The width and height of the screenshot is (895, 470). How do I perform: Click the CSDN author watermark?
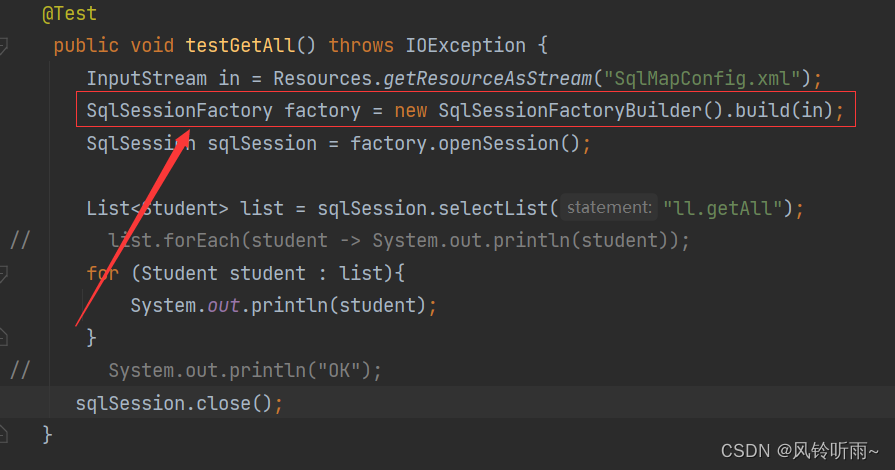pyautogui.click(x=802, y=449)
